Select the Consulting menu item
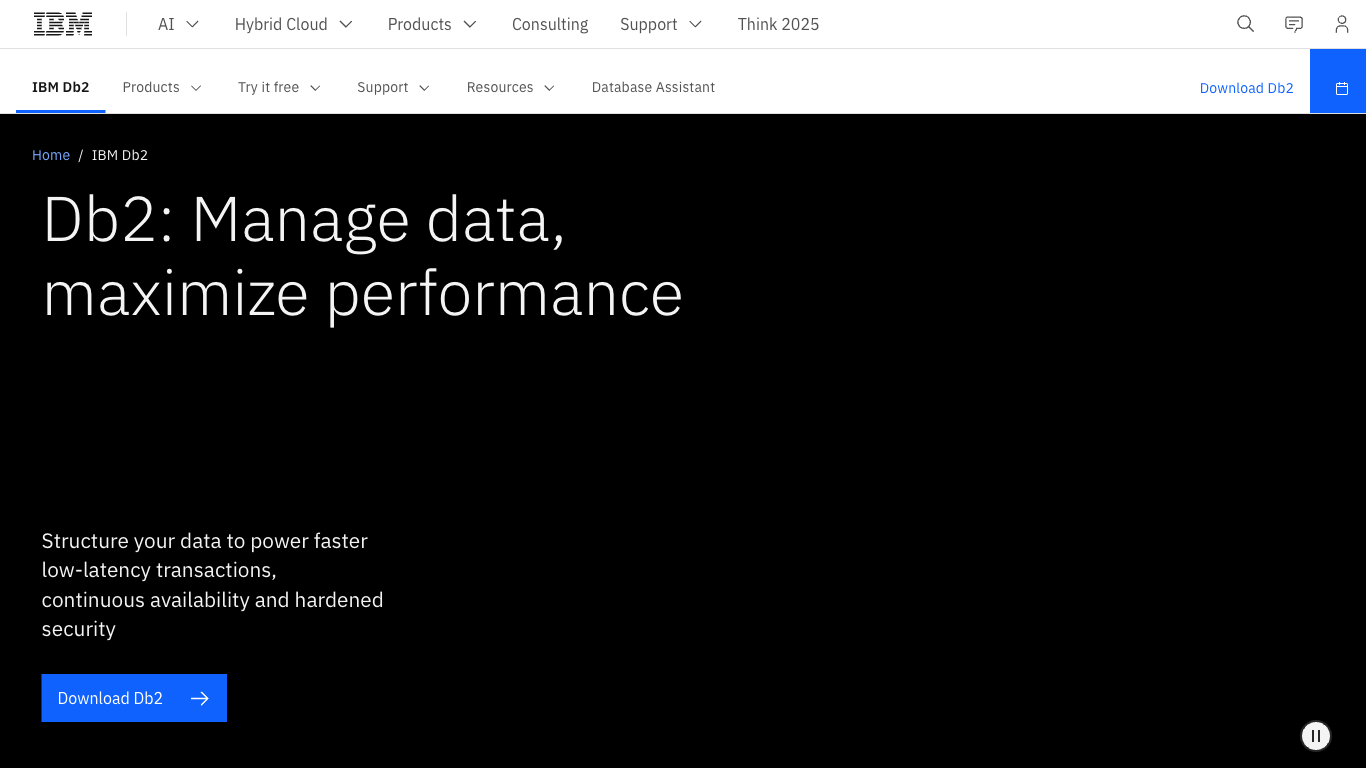 click(550, 24)
